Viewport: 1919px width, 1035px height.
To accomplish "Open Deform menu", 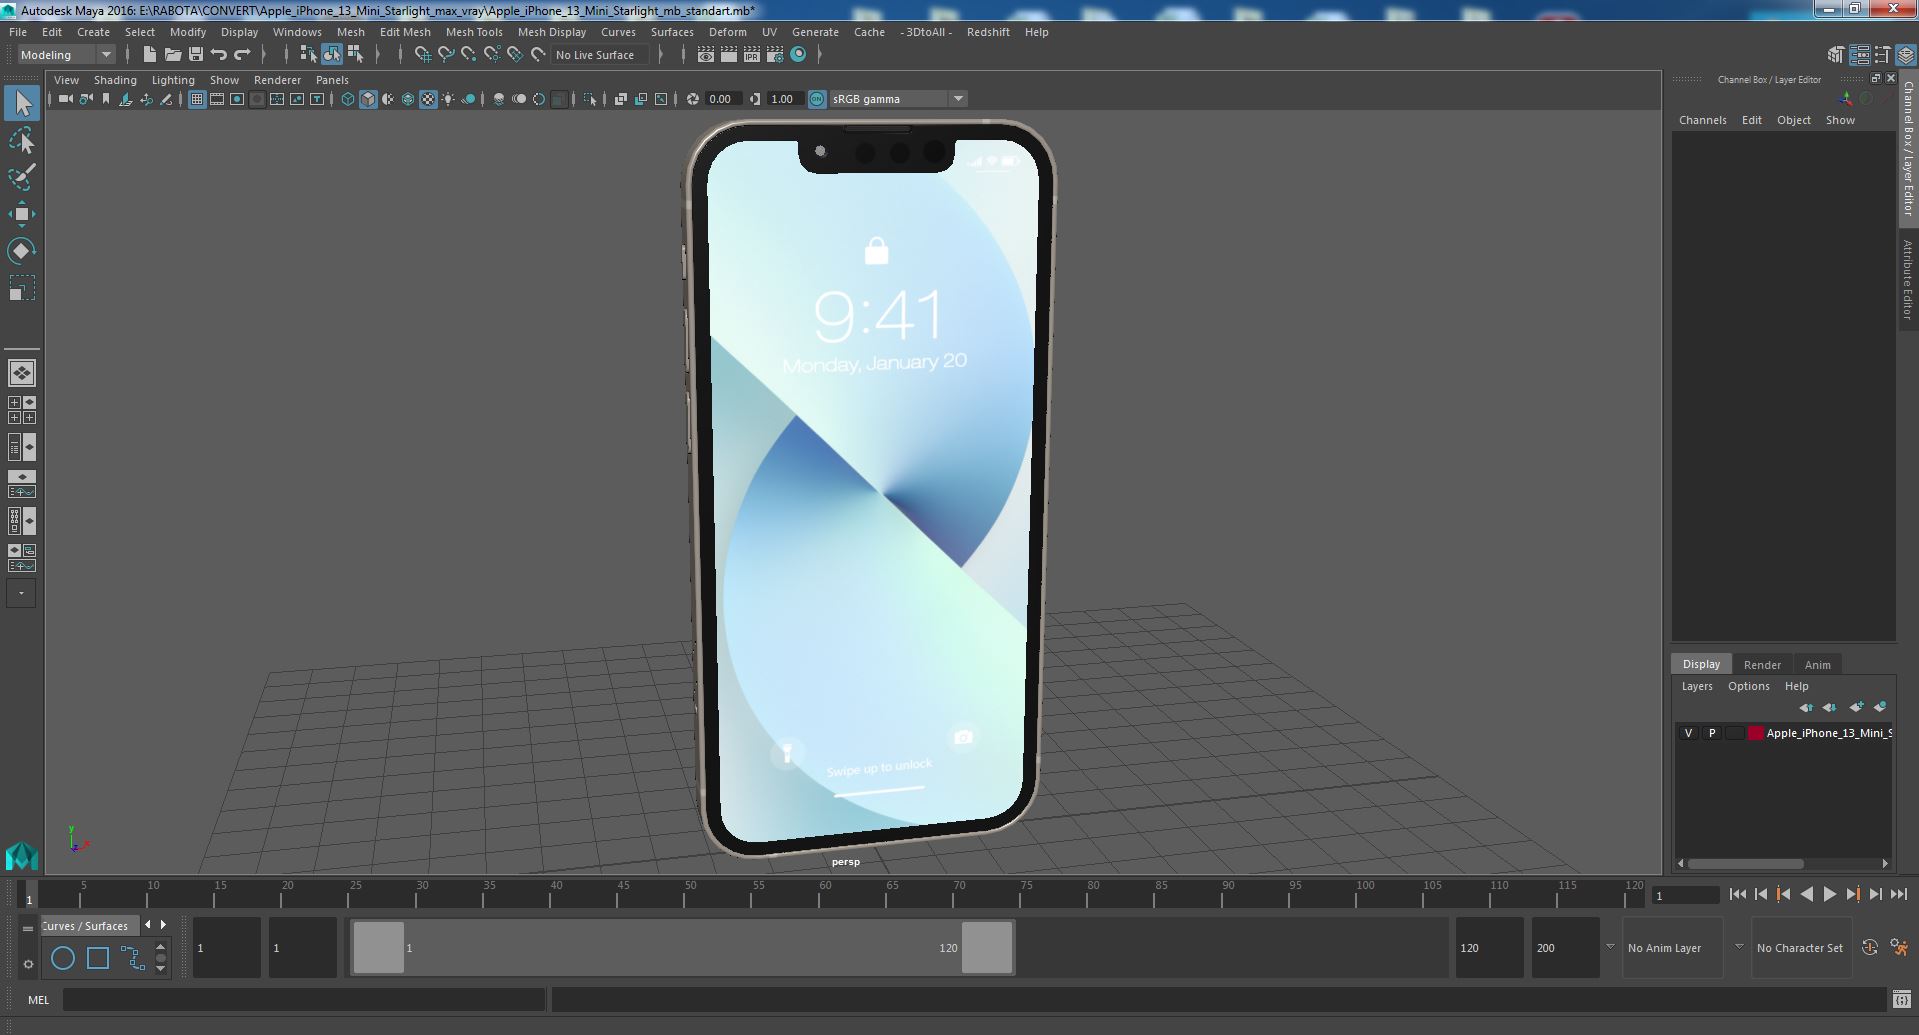I will pos(728,32).
